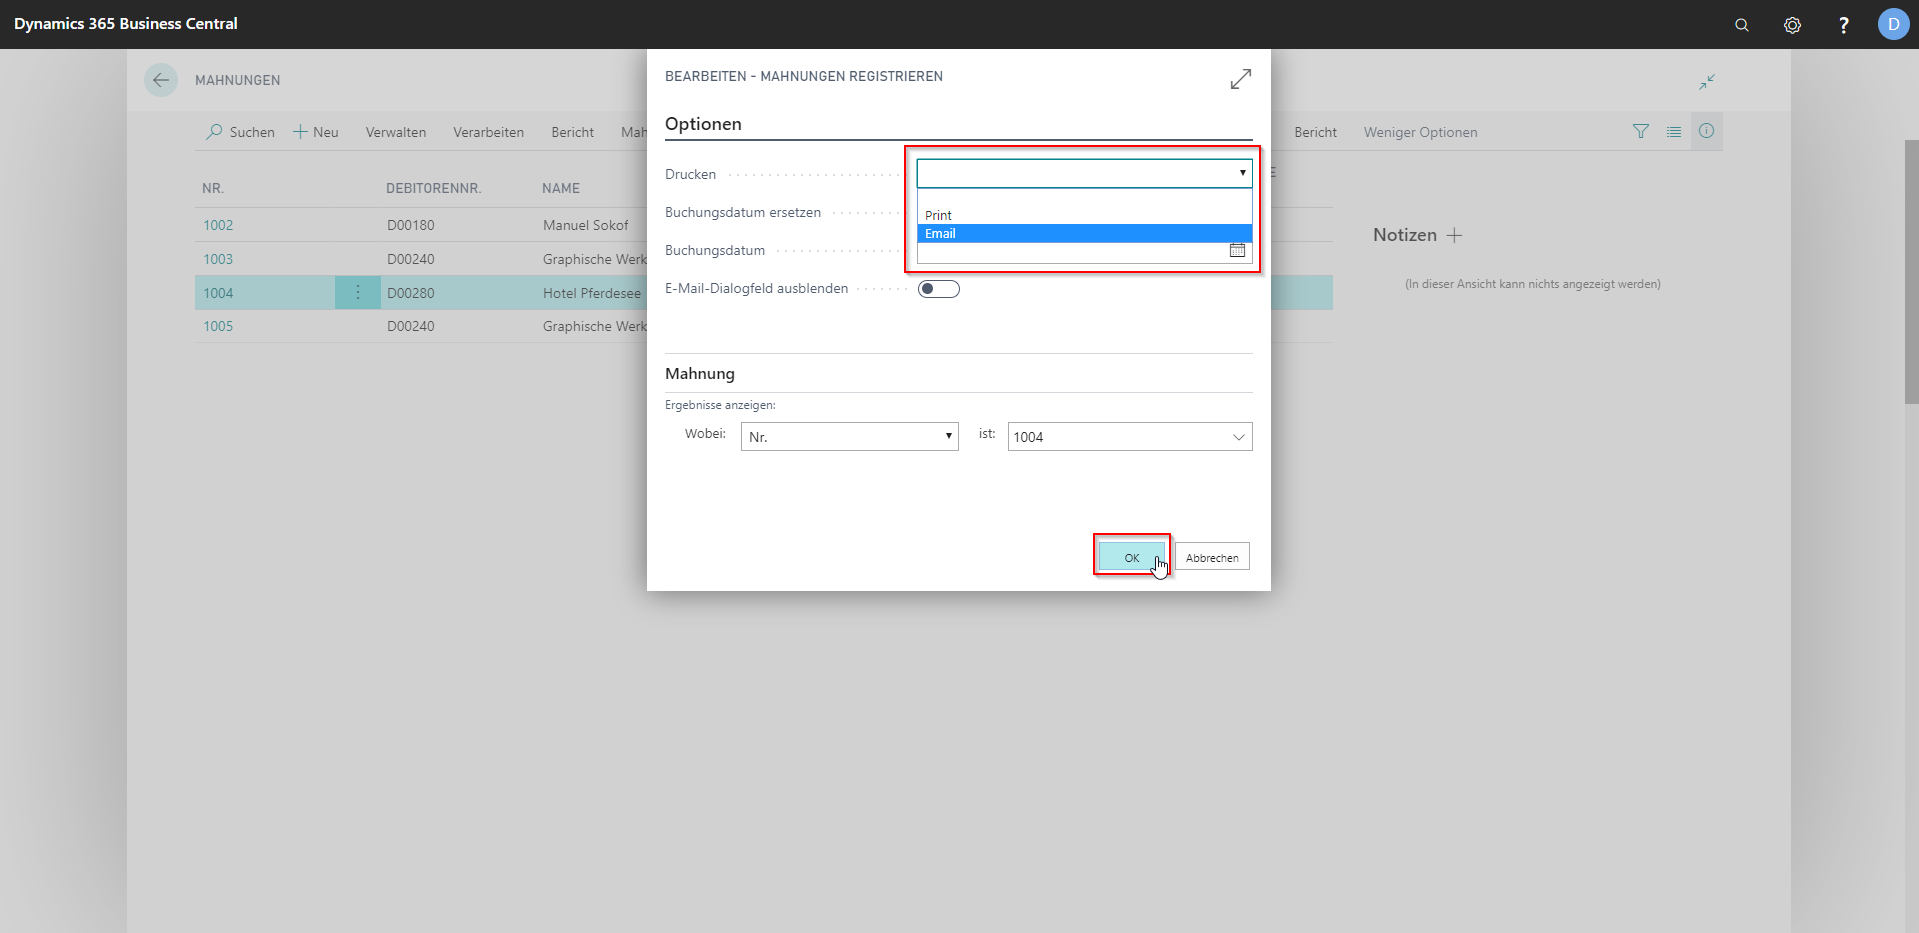The width and height of the screenshot is (1919, 933).
Task: Click the search magnifier icon in header
Action: 1741,25
